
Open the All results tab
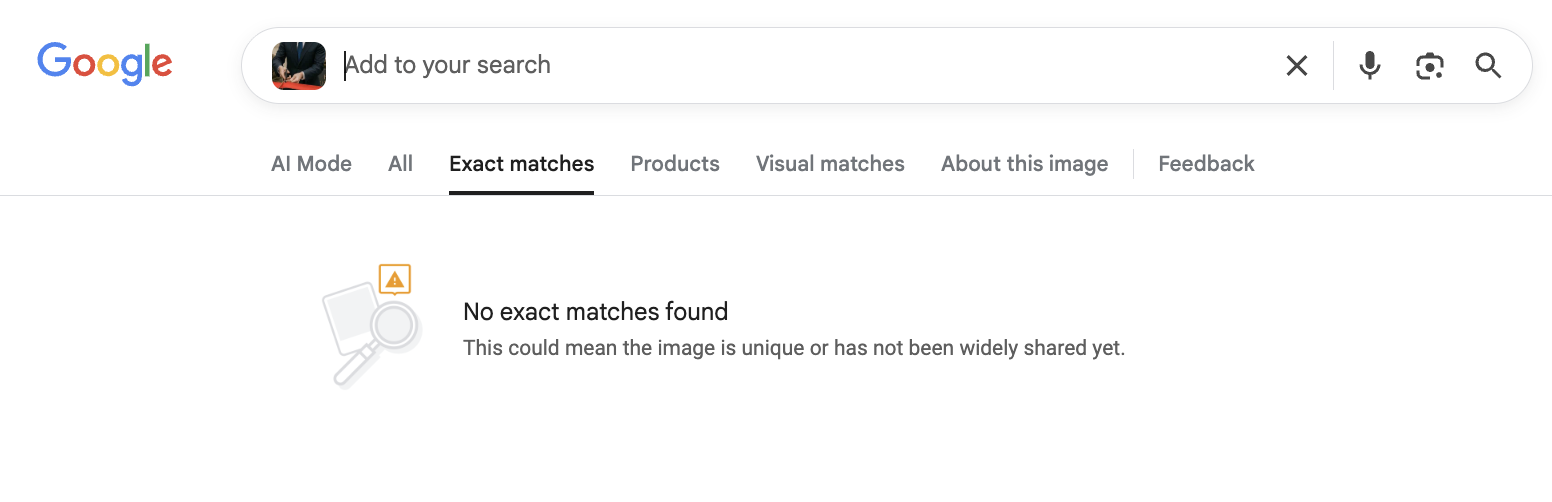tap(400, 164)
